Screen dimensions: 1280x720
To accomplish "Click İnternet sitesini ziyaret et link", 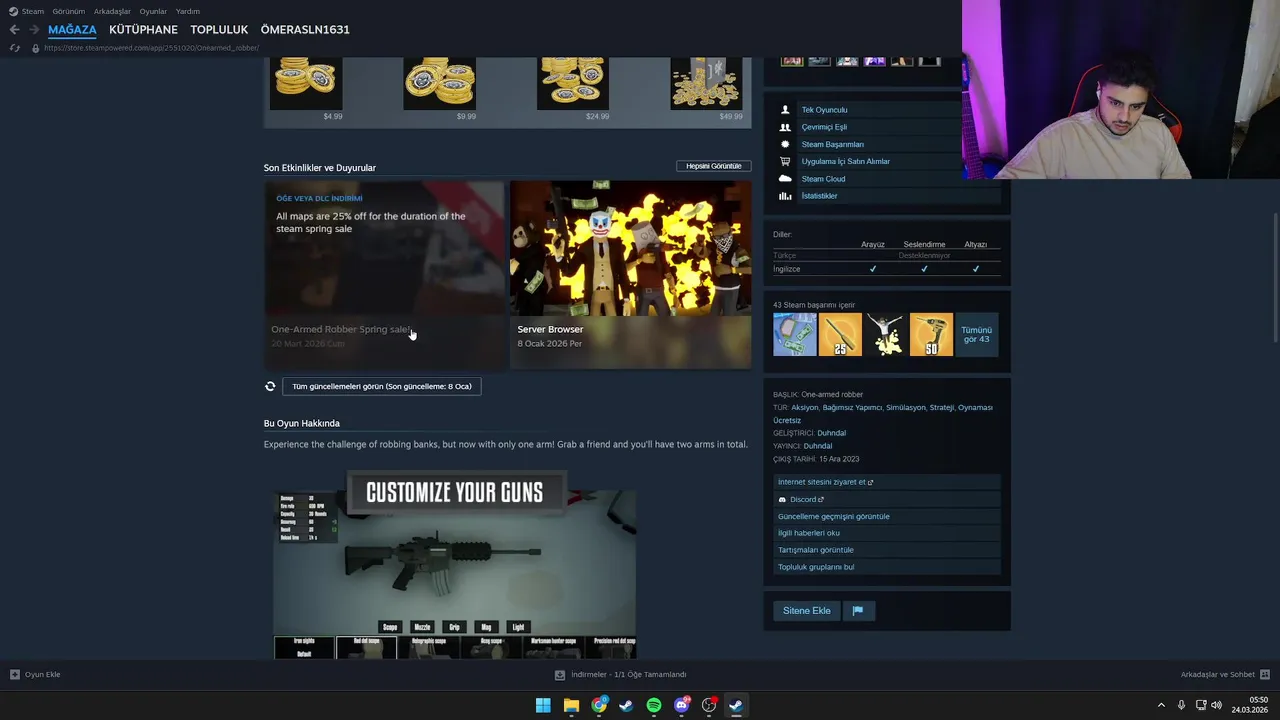I will click(886, 482).
